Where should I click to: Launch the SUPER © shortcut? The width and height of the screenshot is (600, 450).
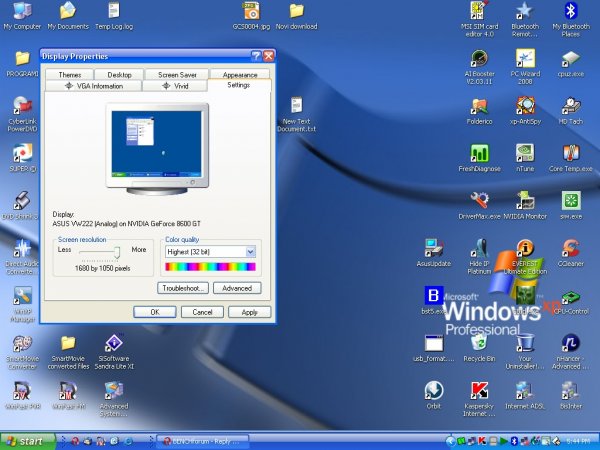22,158
